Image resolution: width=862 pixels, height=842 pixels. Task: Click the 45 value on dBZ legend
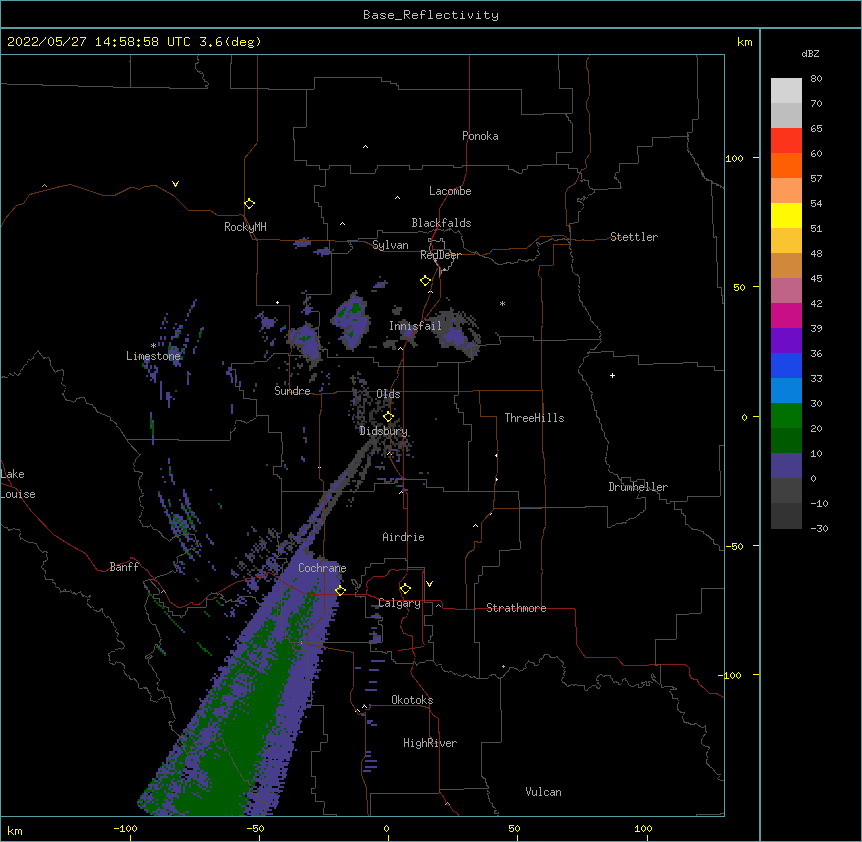816,279
